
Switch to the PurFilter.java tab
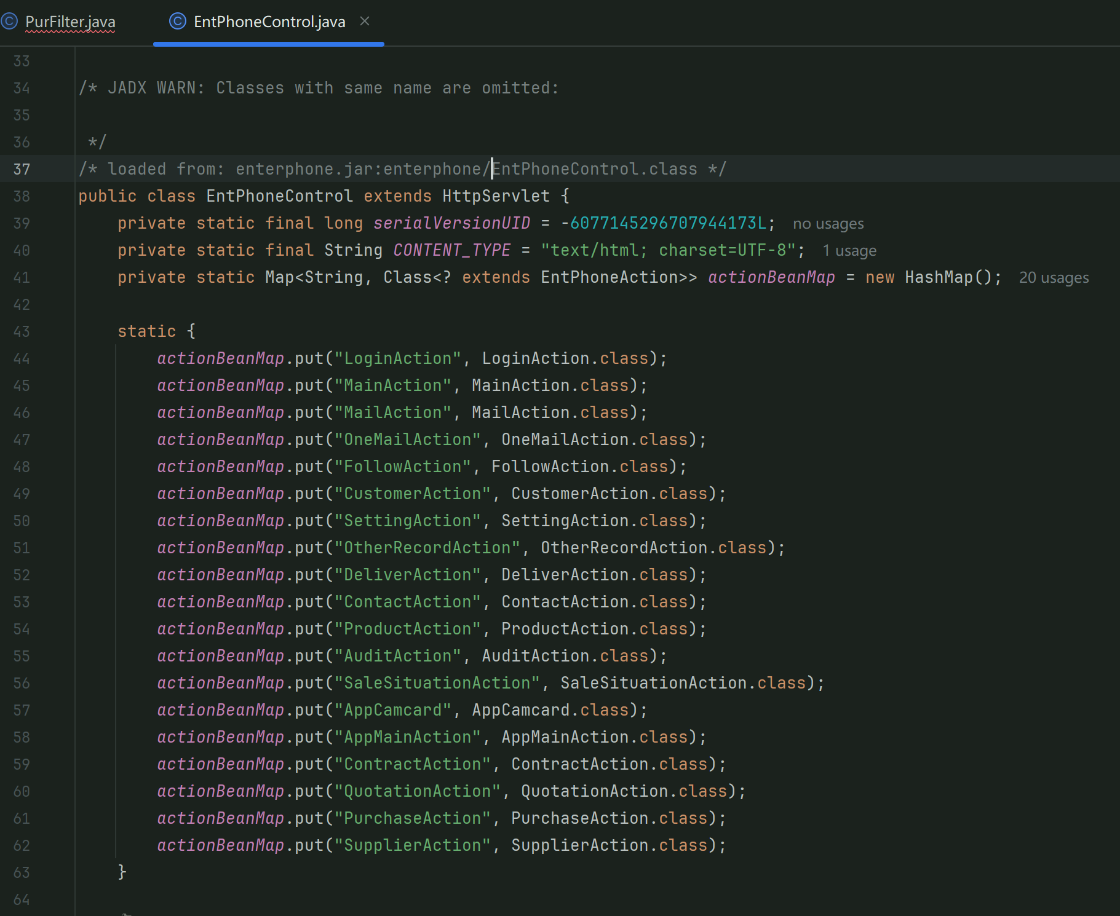tap(70, 22)
